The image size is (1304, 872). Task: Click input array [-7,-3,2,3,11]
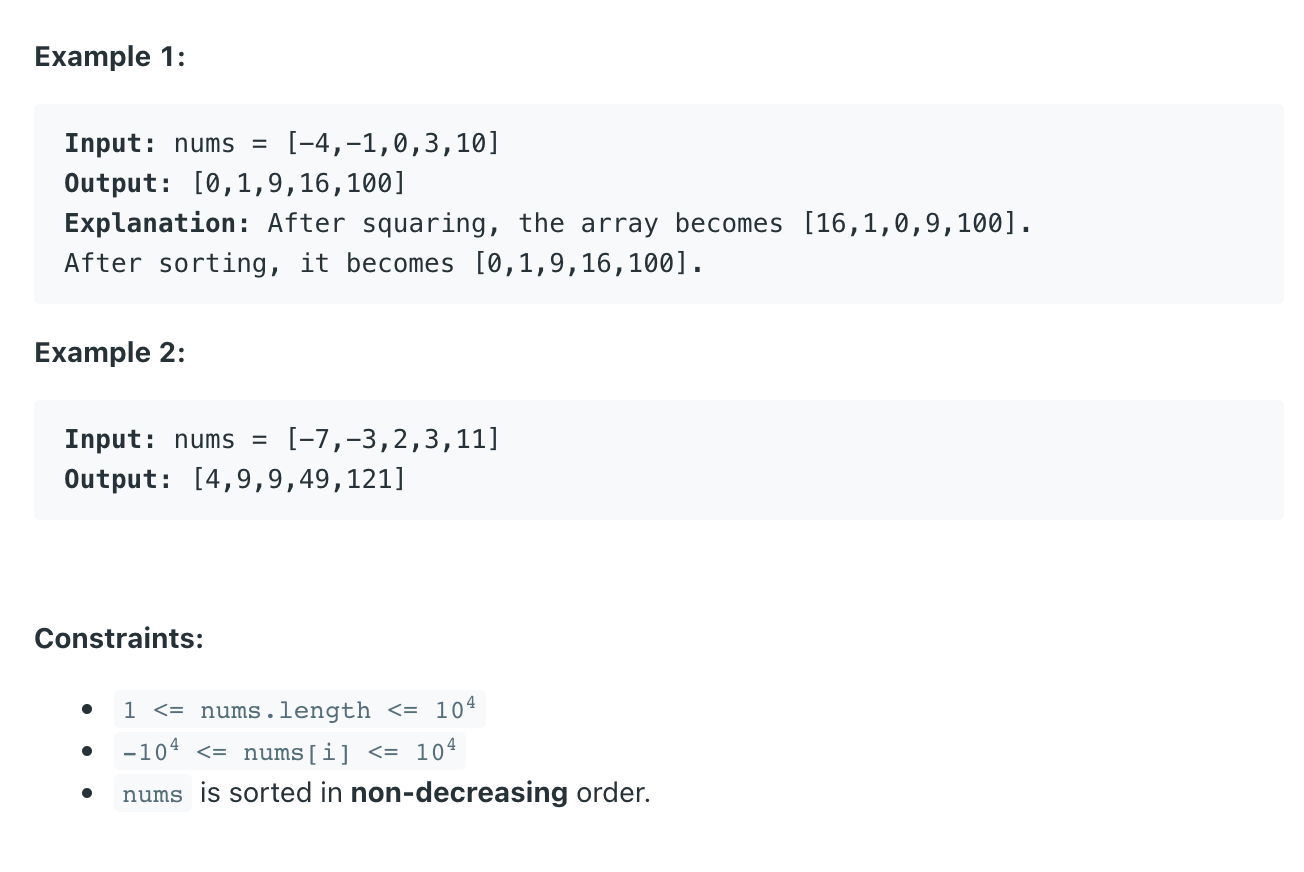[x=393, y=439]
